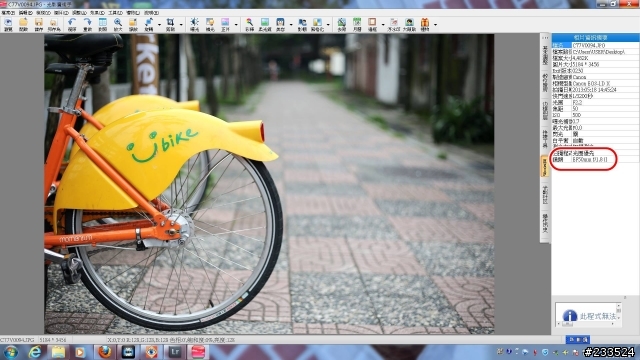Undo using the blue back arrow icon
This screenshot has height=360, width=640.
[72, 24]
